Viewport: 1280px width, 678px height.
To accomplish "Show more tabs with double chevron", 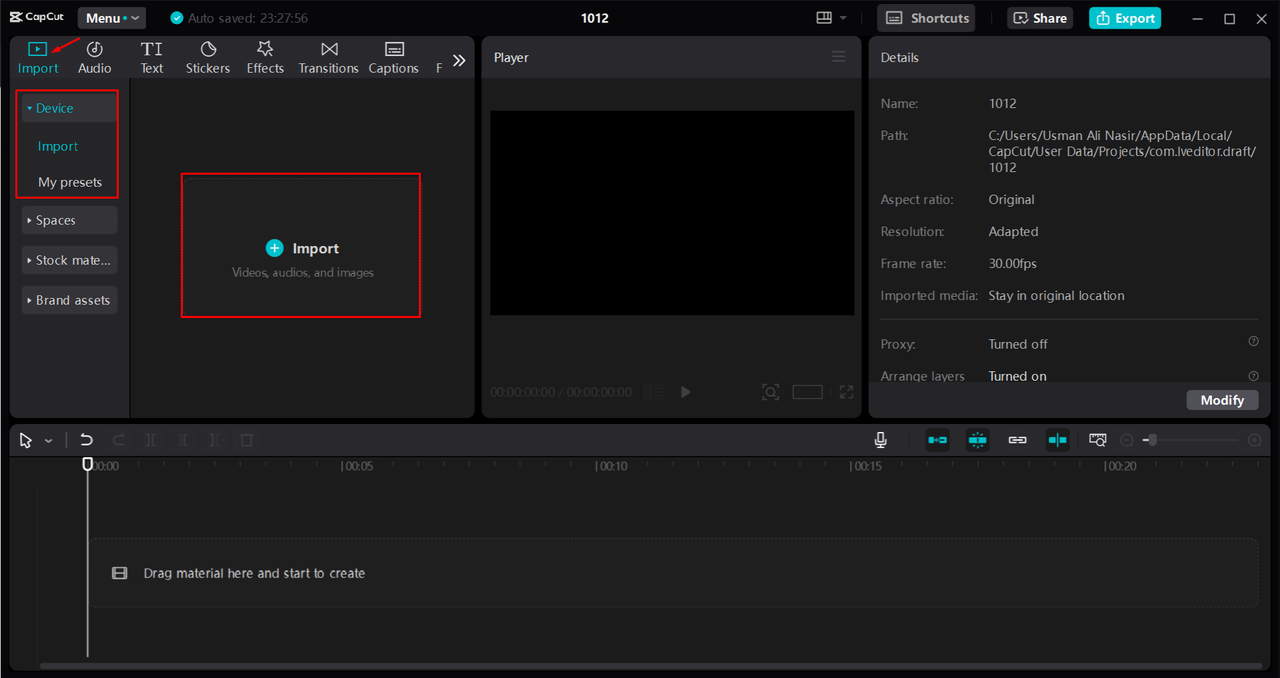I will tap(459, 60).
